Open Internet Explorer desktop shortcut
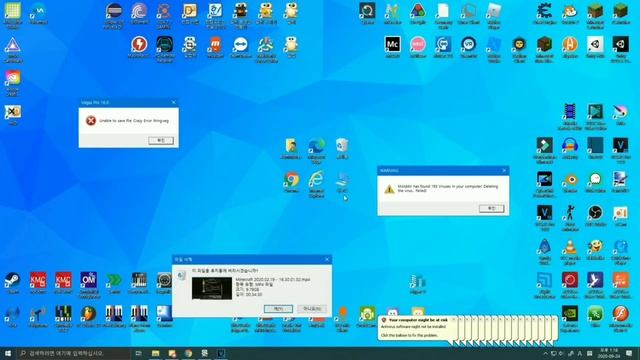640x360 pixels. [x=316, y=180]
